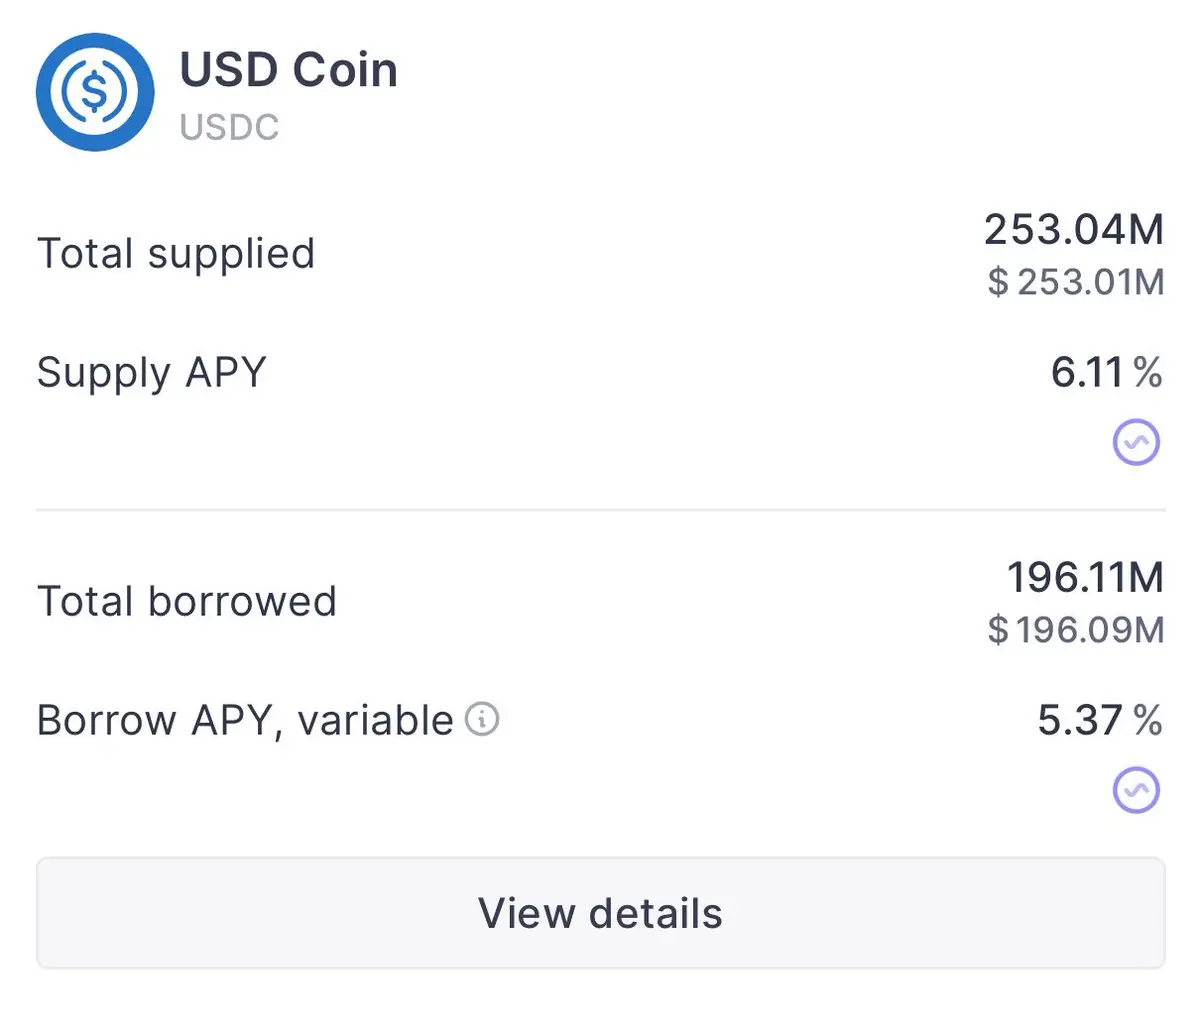Show info tooltip for Borrow APY, variable
The width and height of the screenshot is (1200, 1030).
(x=482, y=719)
